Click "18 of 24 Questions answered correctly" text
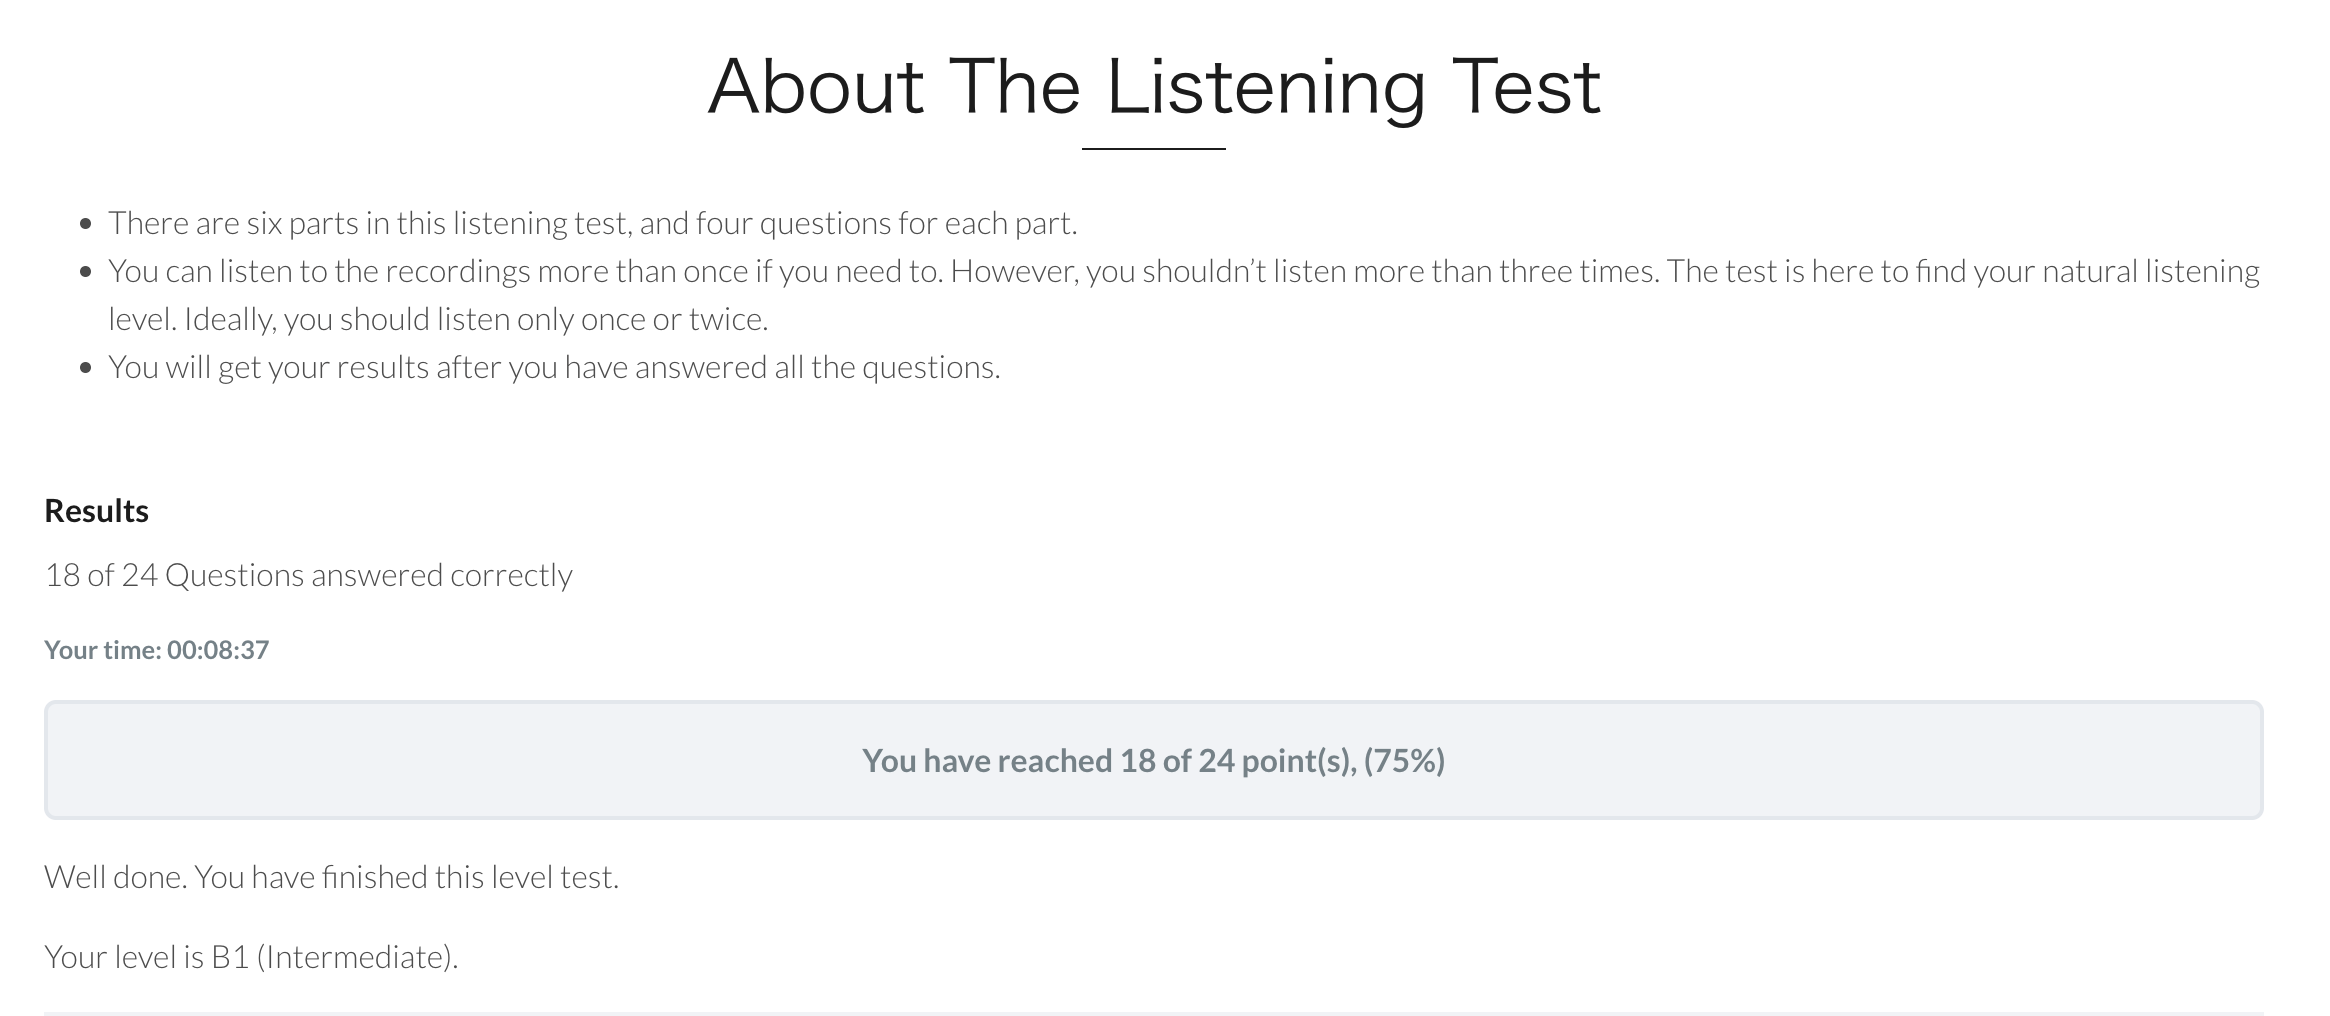The height and width of the screenshot is (1016, 2330). tap(308, 575)
